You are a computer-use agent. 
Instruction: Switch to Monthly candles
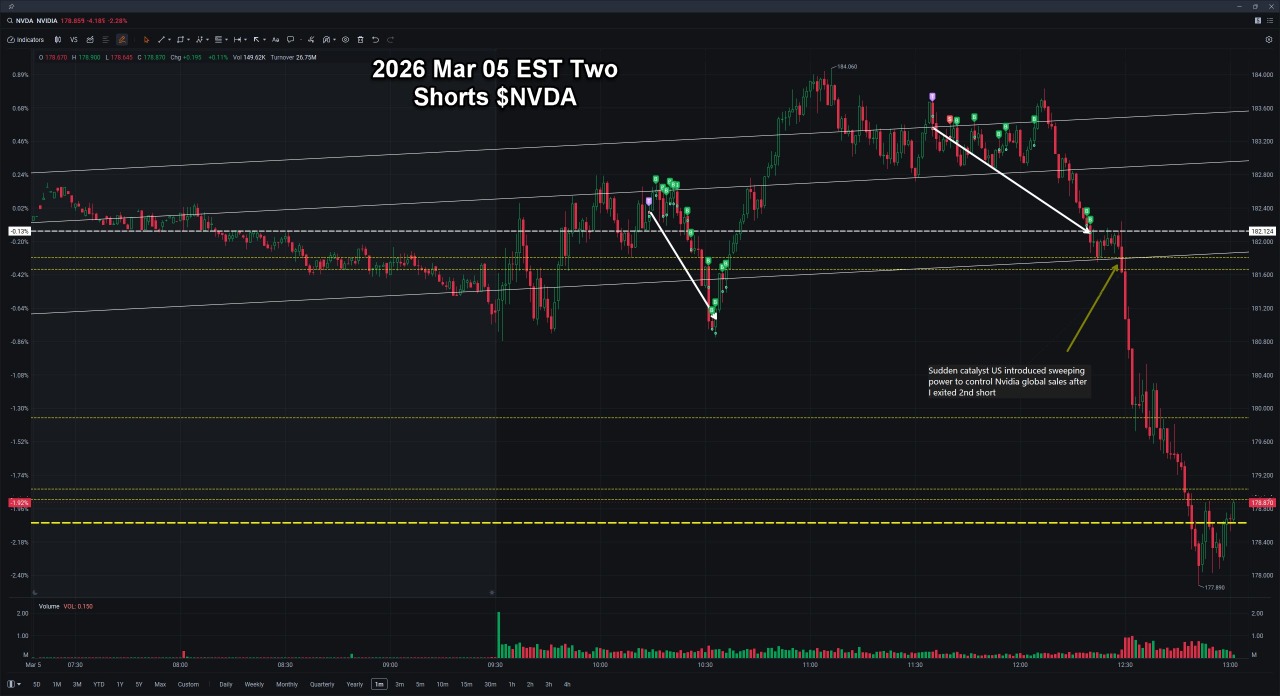pyautogui.click(x=287, y=684)
